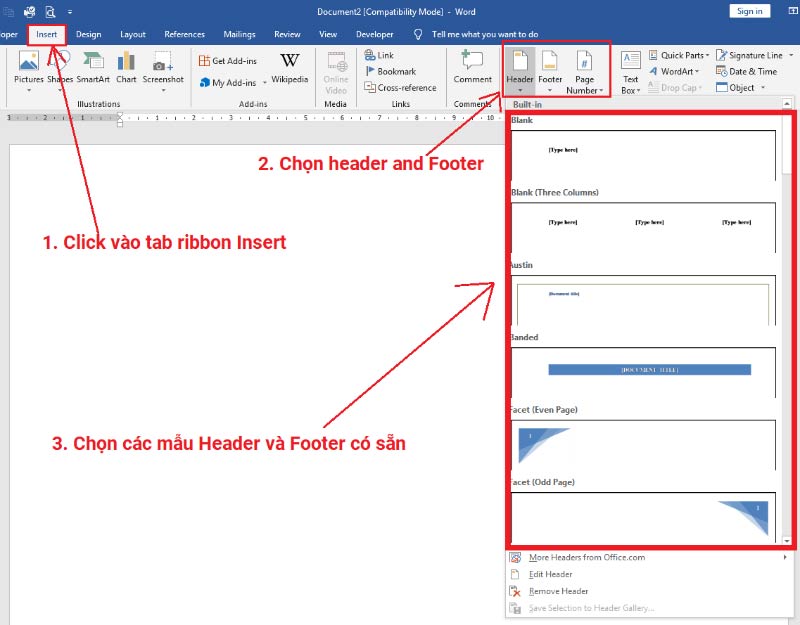800x625 pixels.
Task: Insert a Link
Action: tap(379, 55)
